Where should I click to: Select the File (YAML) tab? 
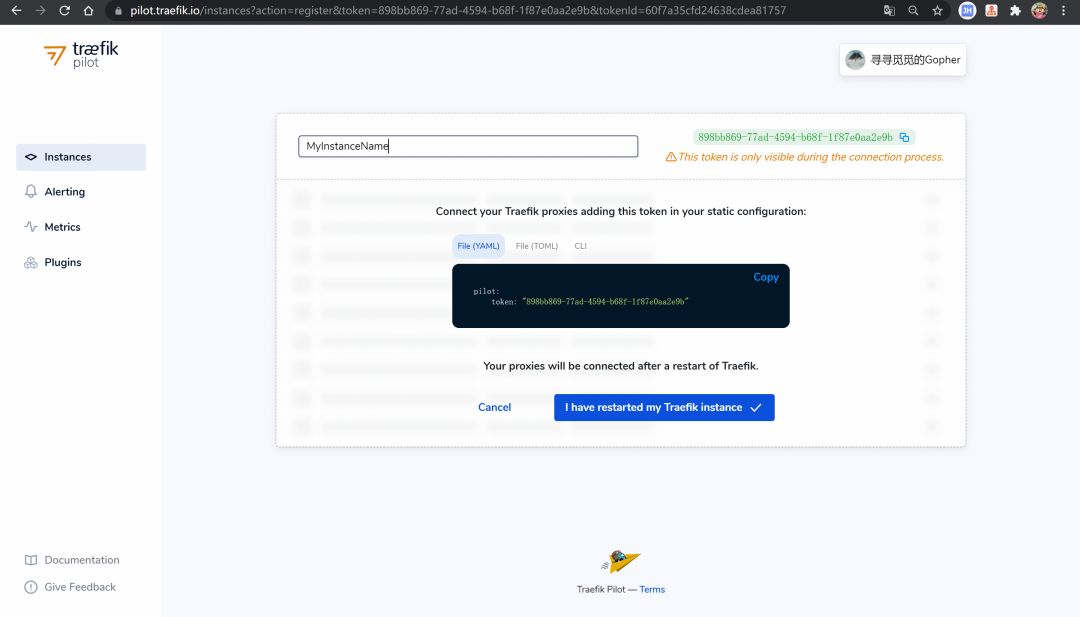(478, 246)
